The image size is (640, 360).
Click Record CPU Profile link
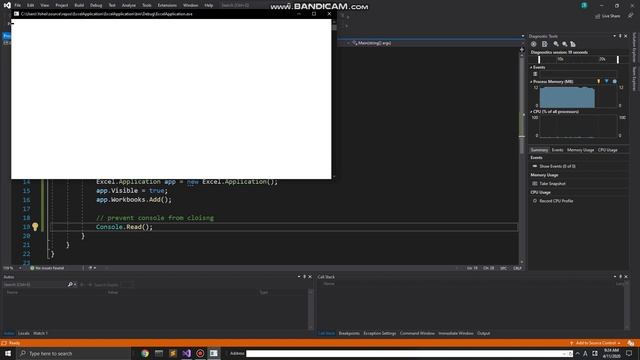[556, 201]
